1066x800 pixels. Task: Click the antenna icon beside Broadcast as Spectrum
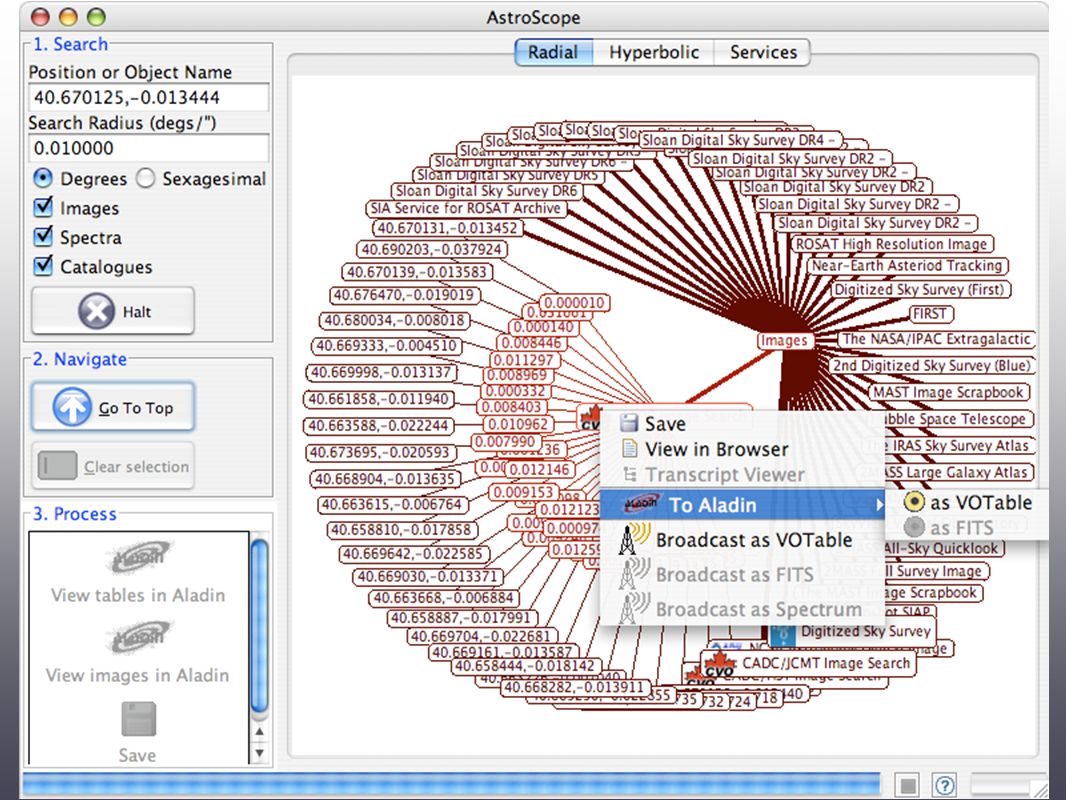pos(633,608)
